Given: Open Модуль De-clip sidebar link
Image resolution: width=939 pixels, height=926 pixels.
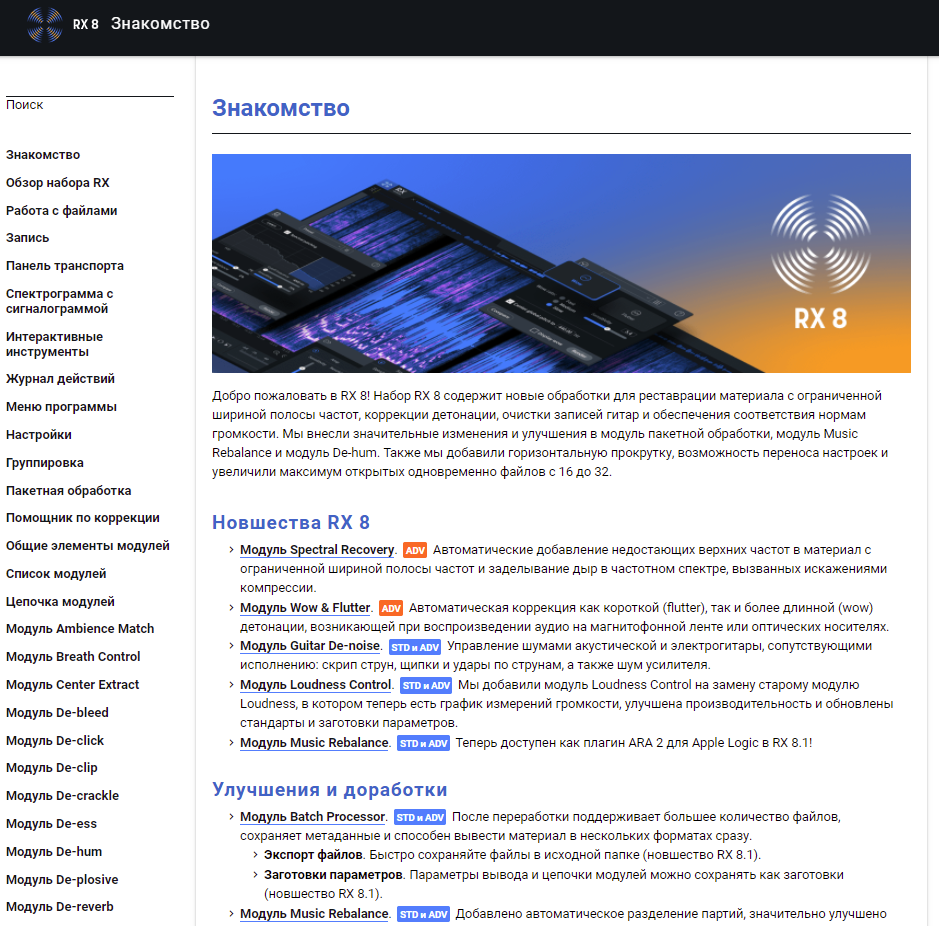Looking at the screenshot, I should pos(52,767).
